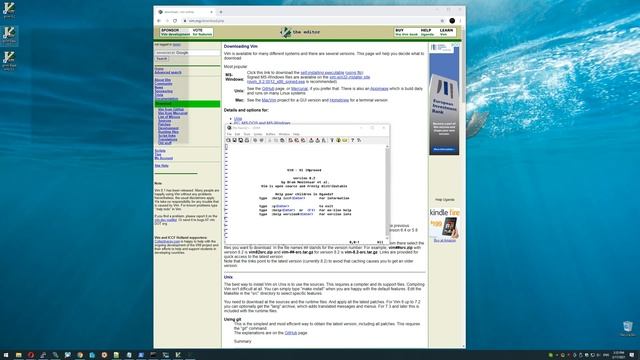Click BUY the Vim book header link

(x=406, y=32)
